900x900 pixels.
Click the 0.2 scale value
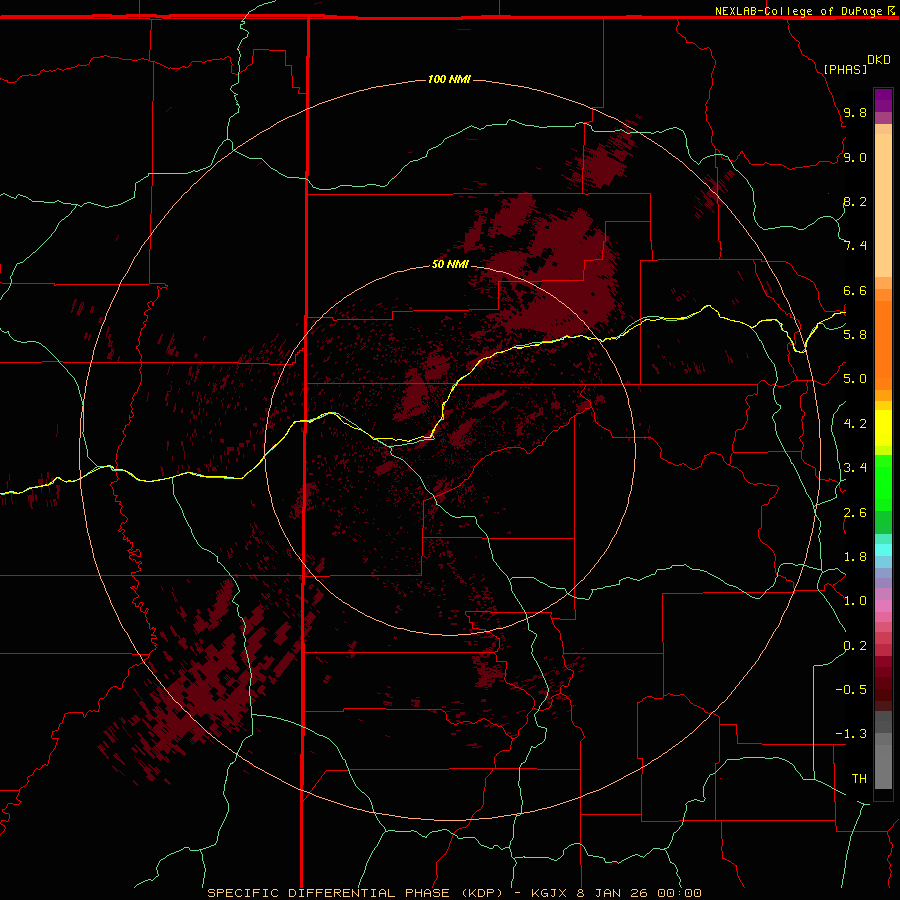(855, 645)
